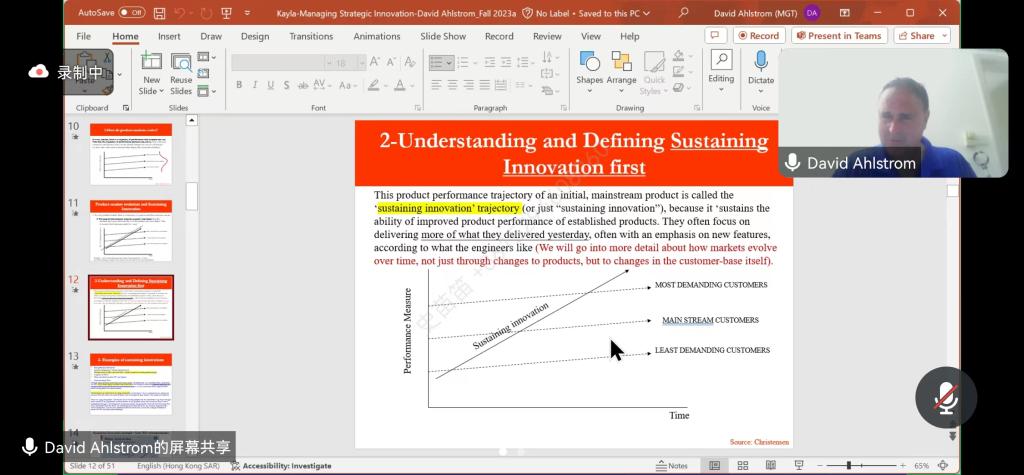Open the Transitions tab
The image size is (1024, 475).
click(x=311, y=36)
